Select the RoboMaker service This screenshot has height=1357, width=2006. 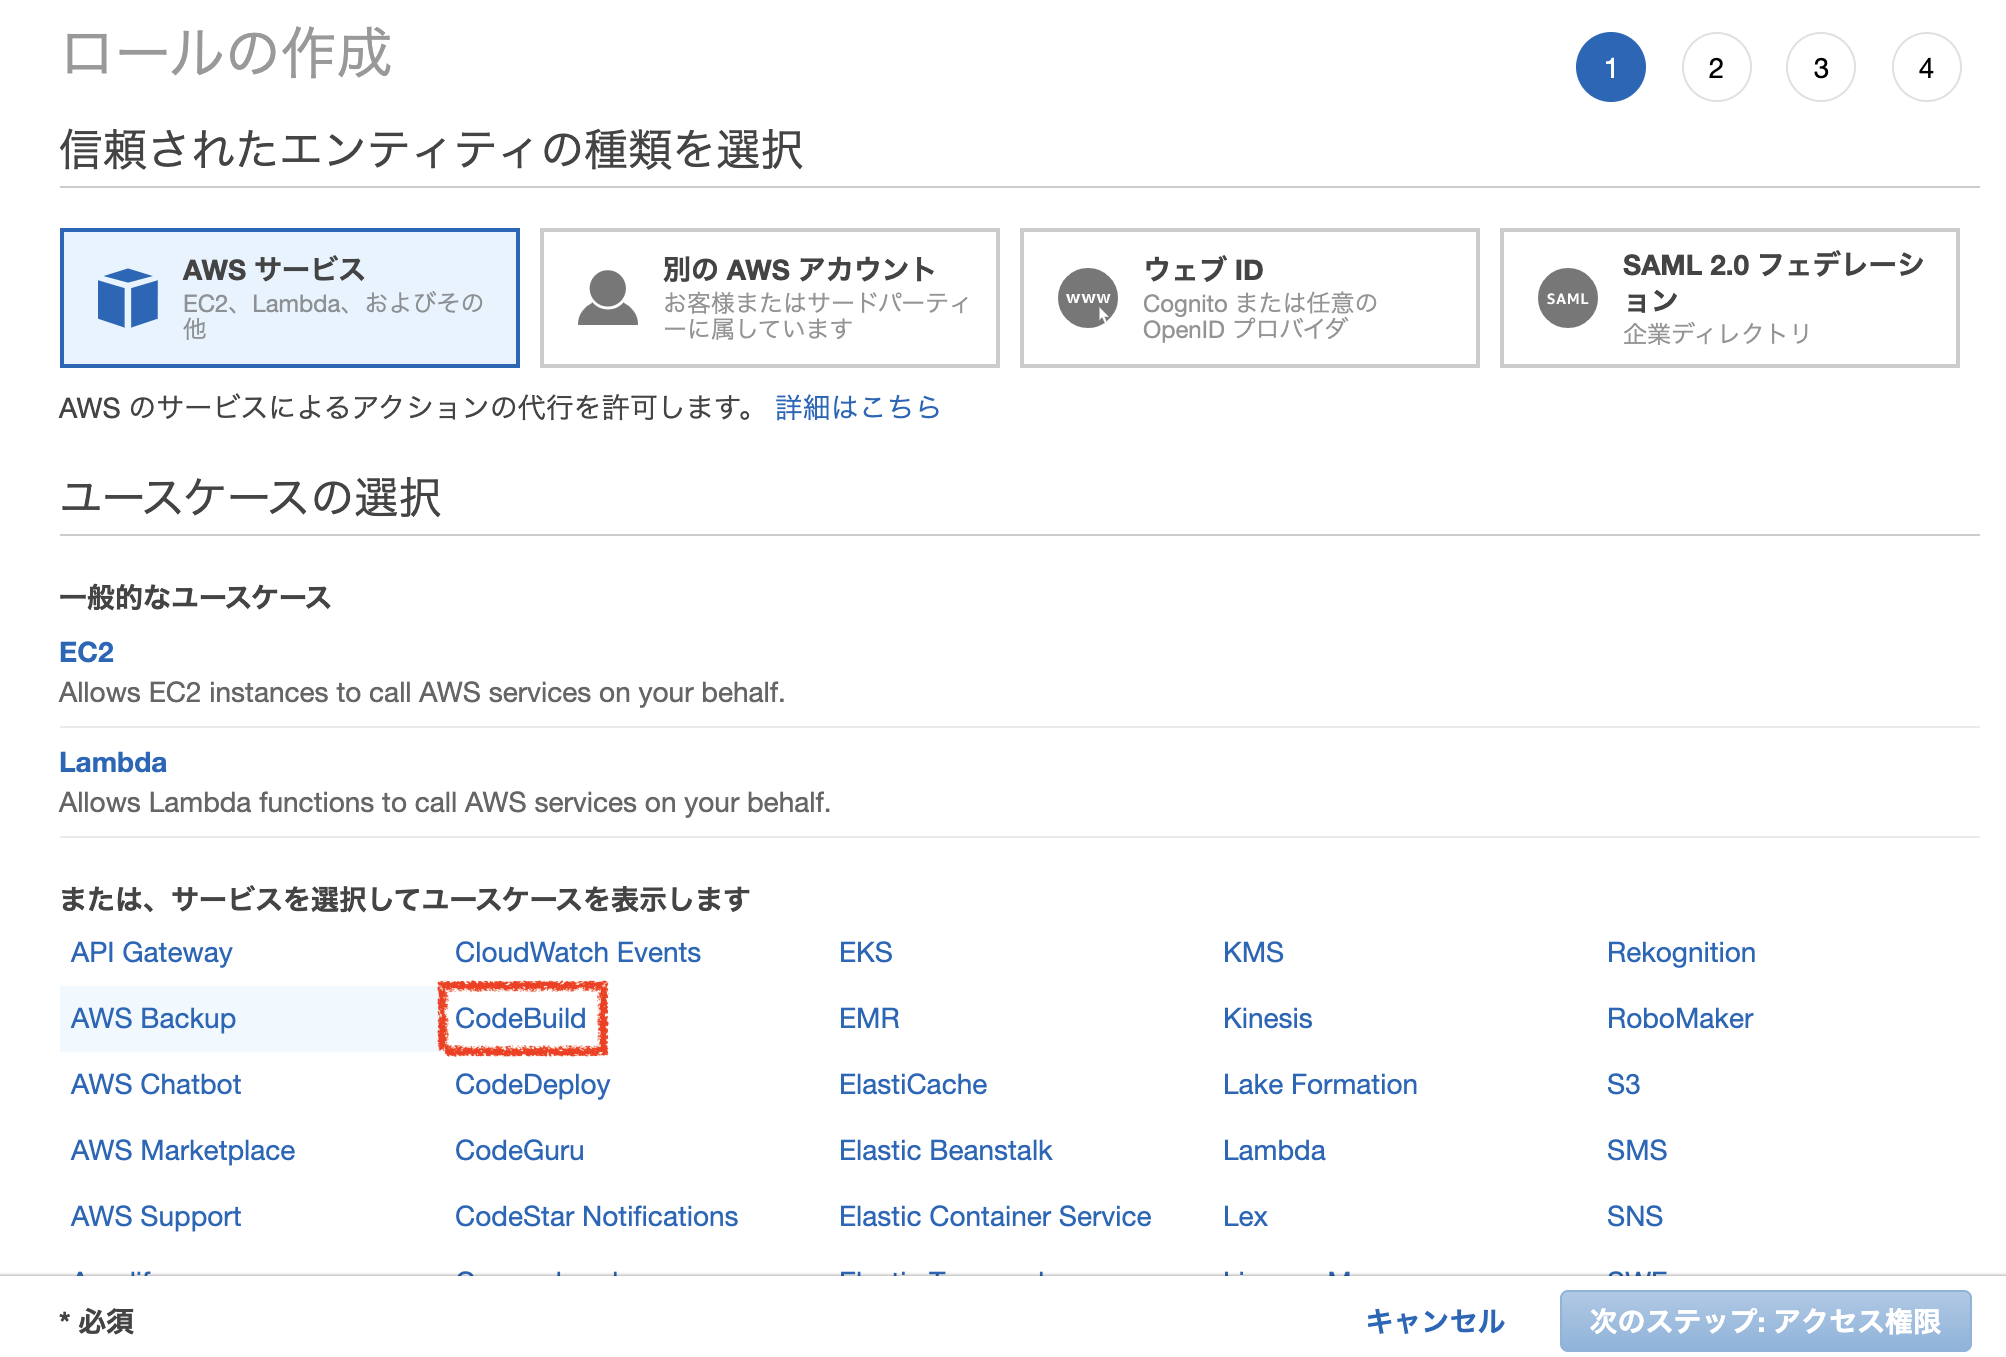coord(1681,1018)
